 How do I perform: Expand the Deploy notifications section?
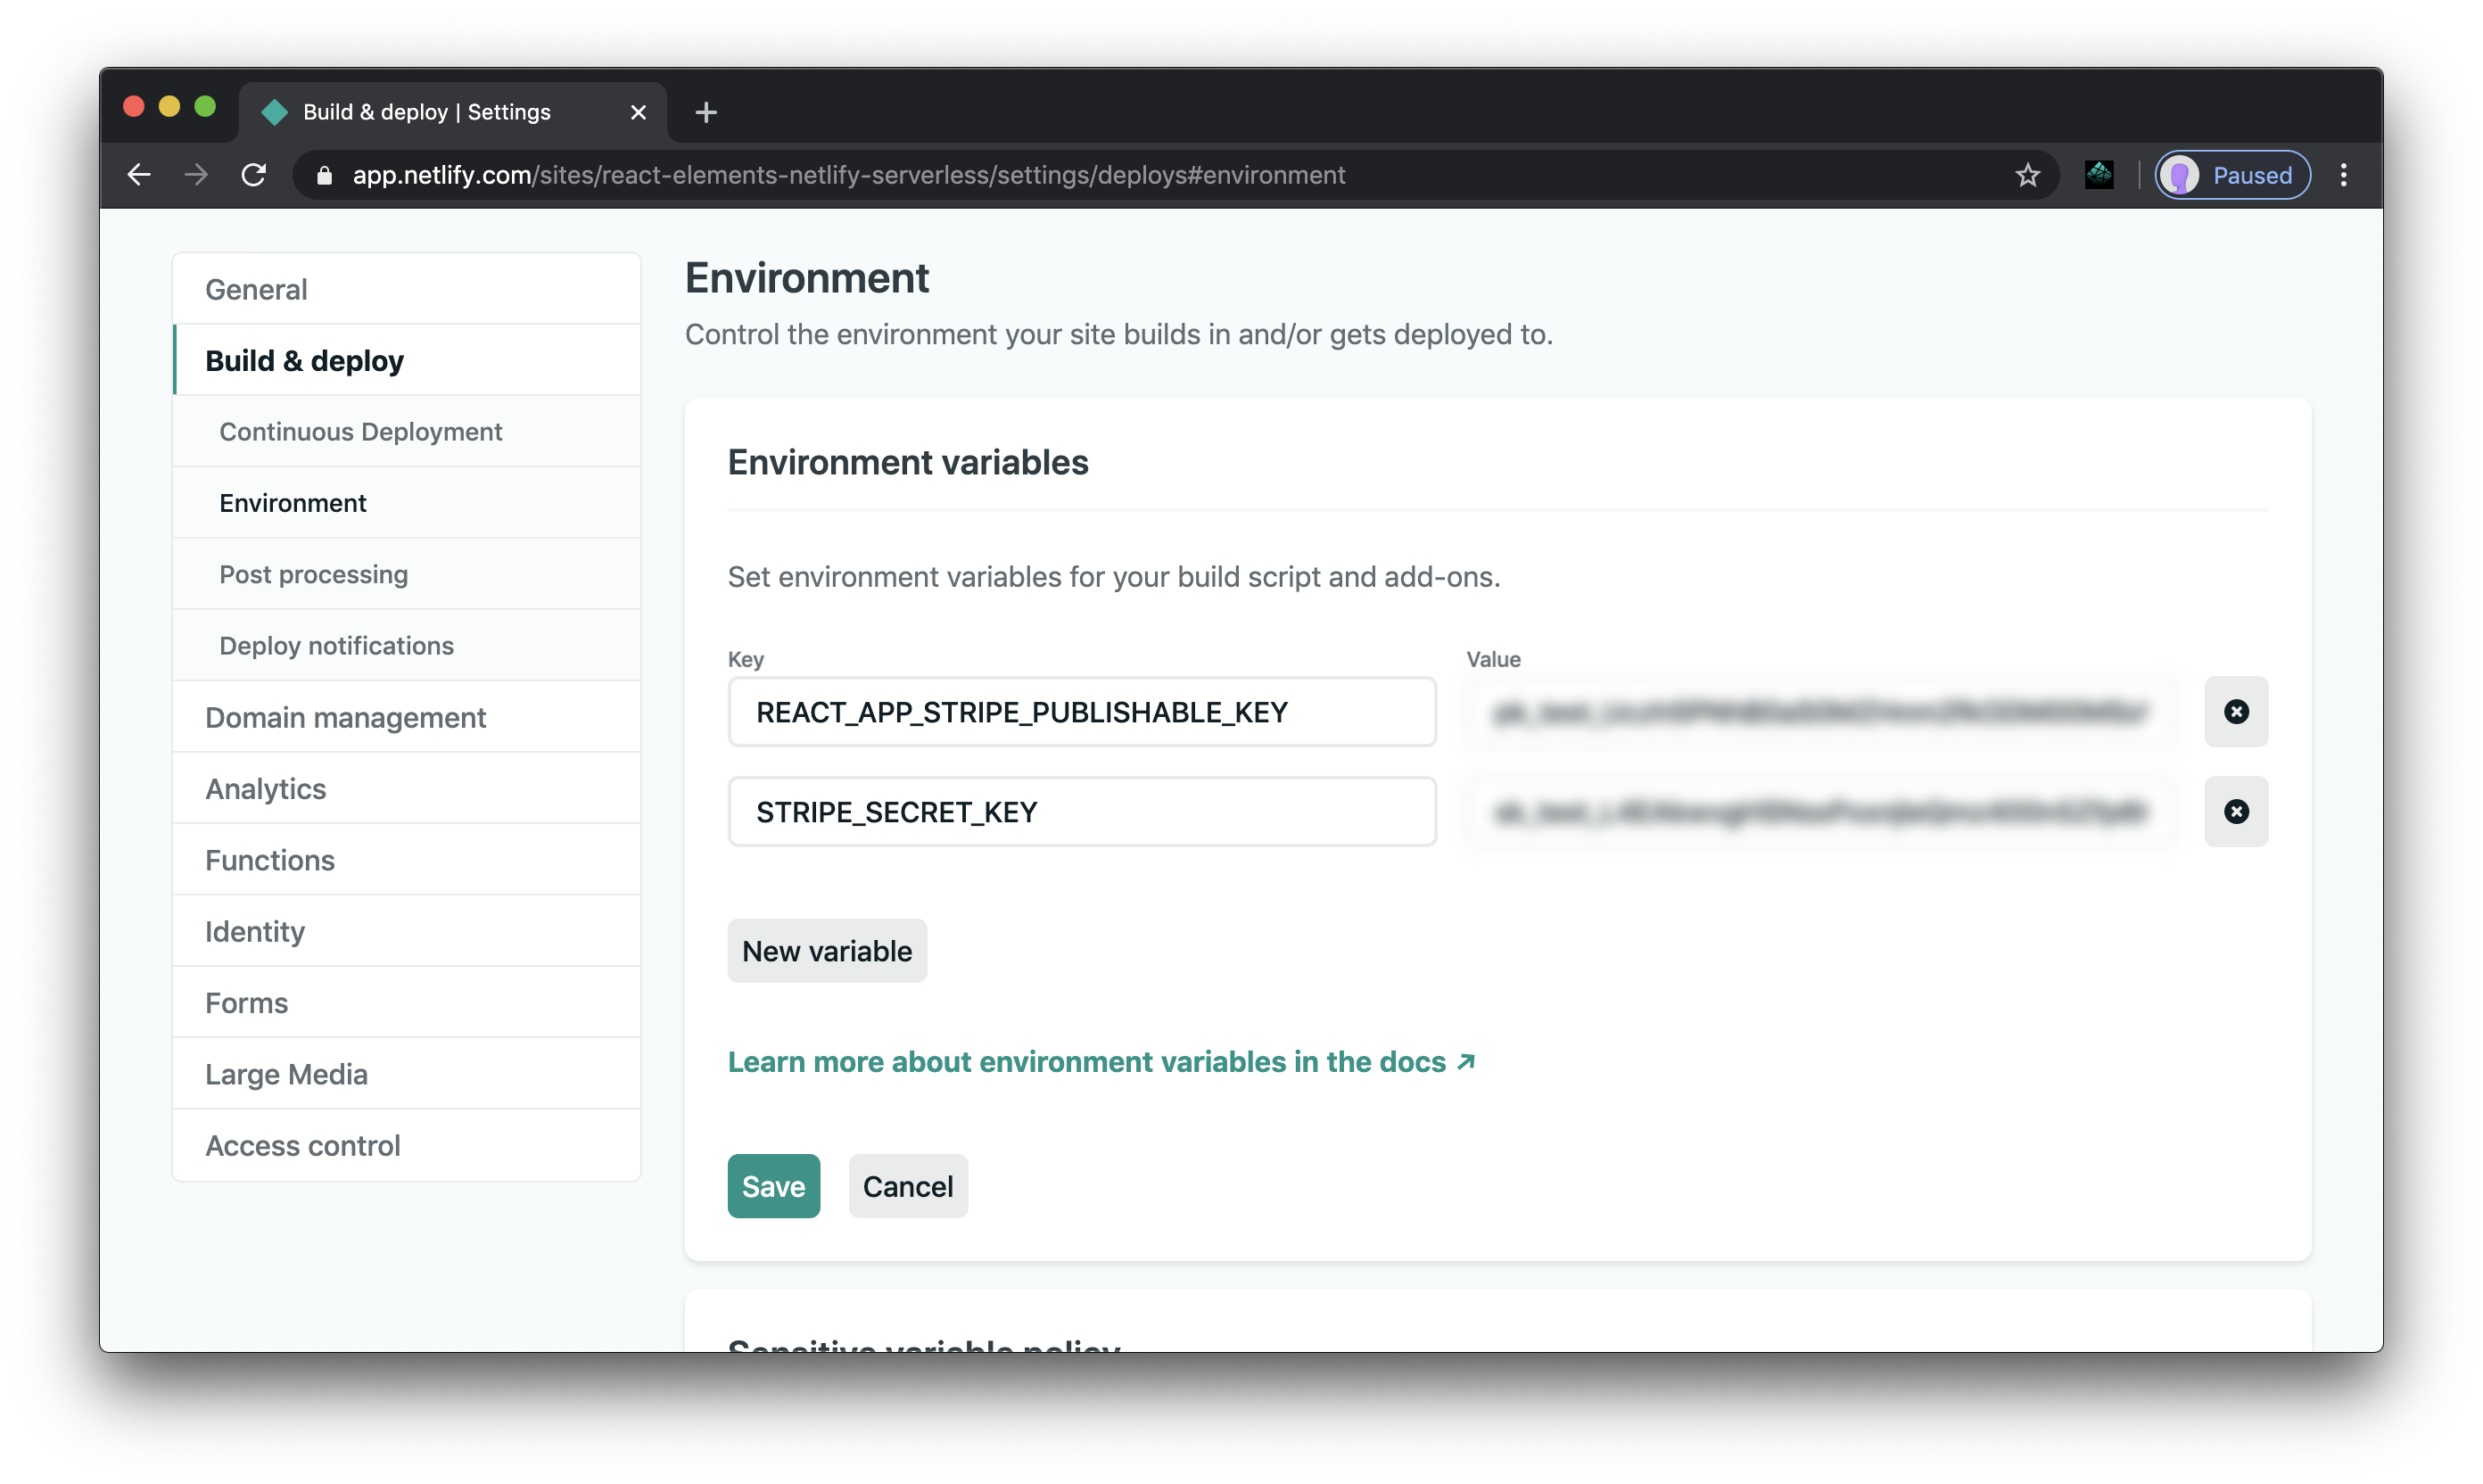335,645
